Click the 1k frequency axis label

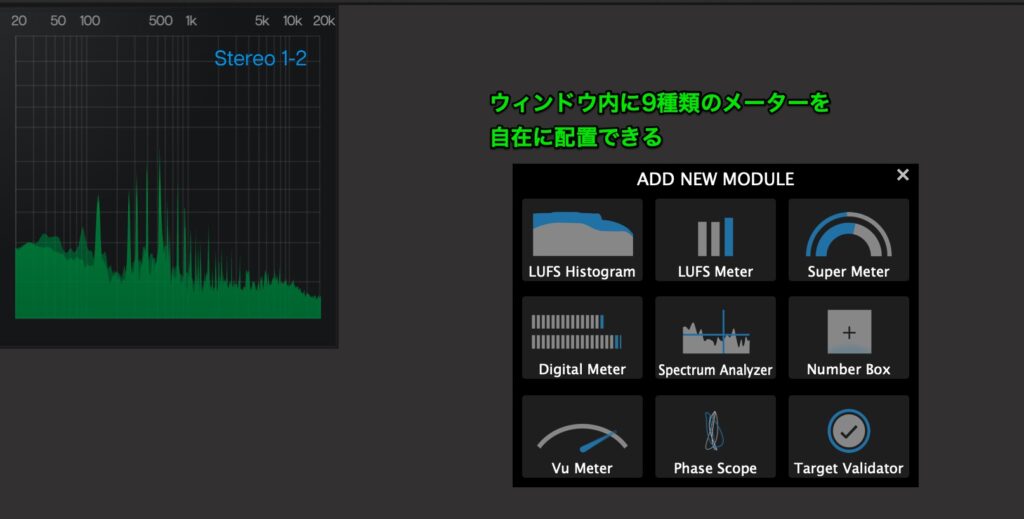tap(191, 21)
